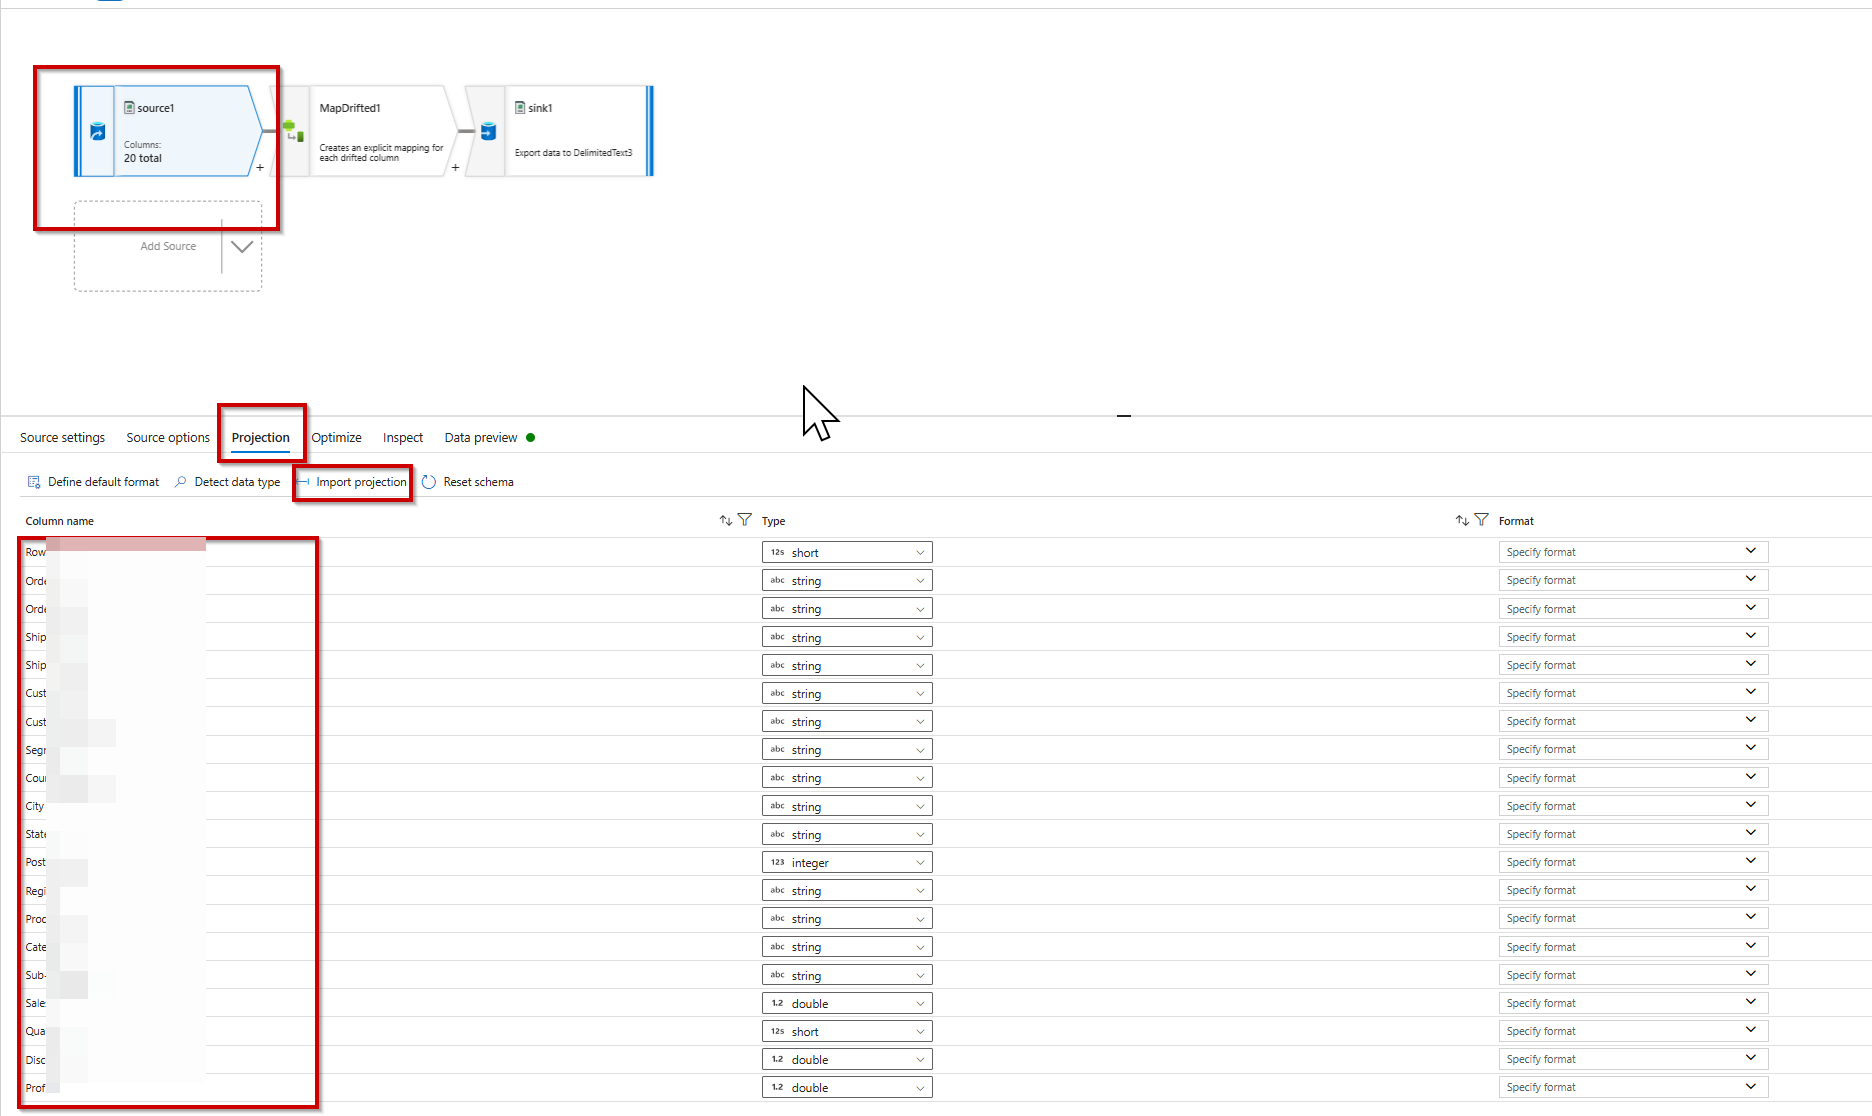The height and width of the screenshot is (1116, 1872).
Task: Open the Data preview tab
Action: 481,438
